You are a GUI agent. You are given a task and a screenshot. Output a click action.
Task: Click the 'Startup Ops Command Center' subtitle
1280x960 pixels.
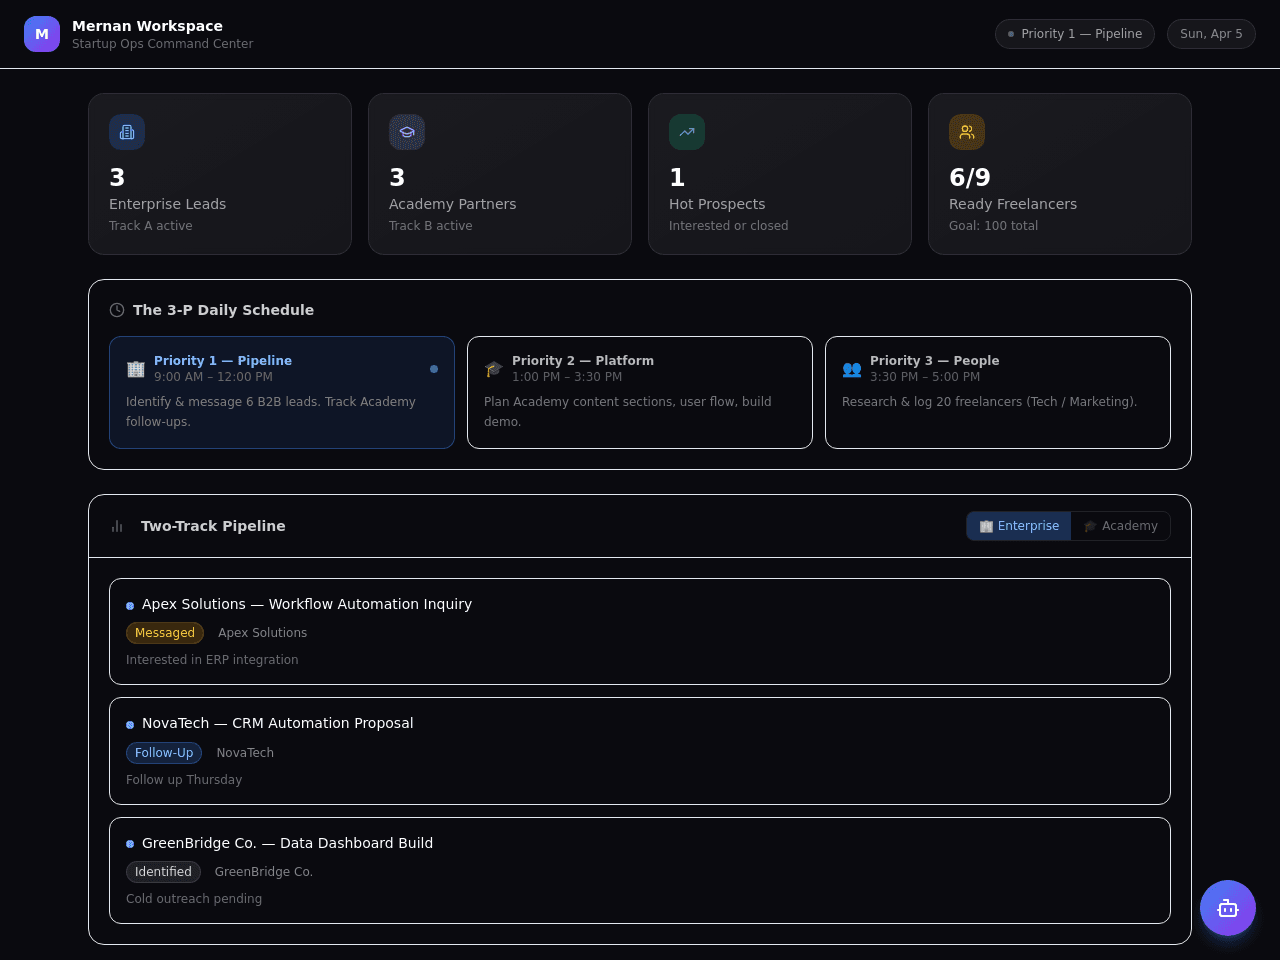tap(162, 44)
